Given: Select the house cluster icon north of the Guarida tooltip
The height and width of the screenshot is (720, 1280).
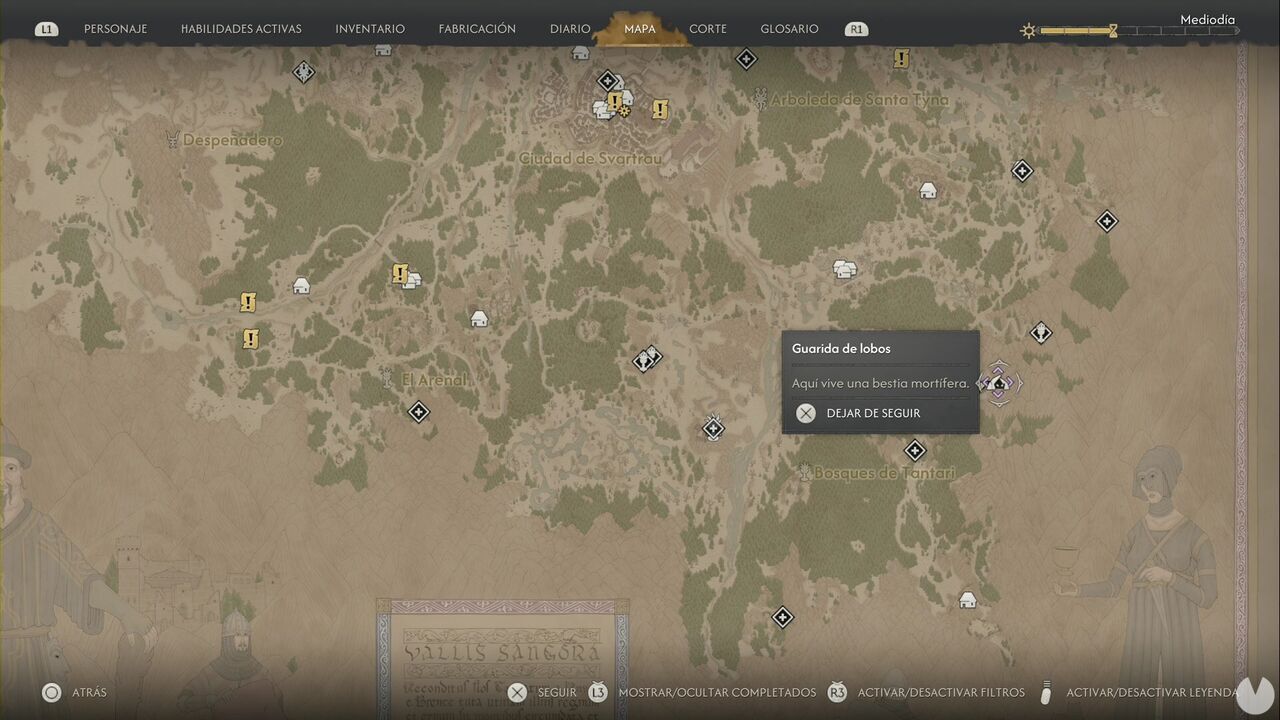Looking at the screenshot, I should (845, 269).
